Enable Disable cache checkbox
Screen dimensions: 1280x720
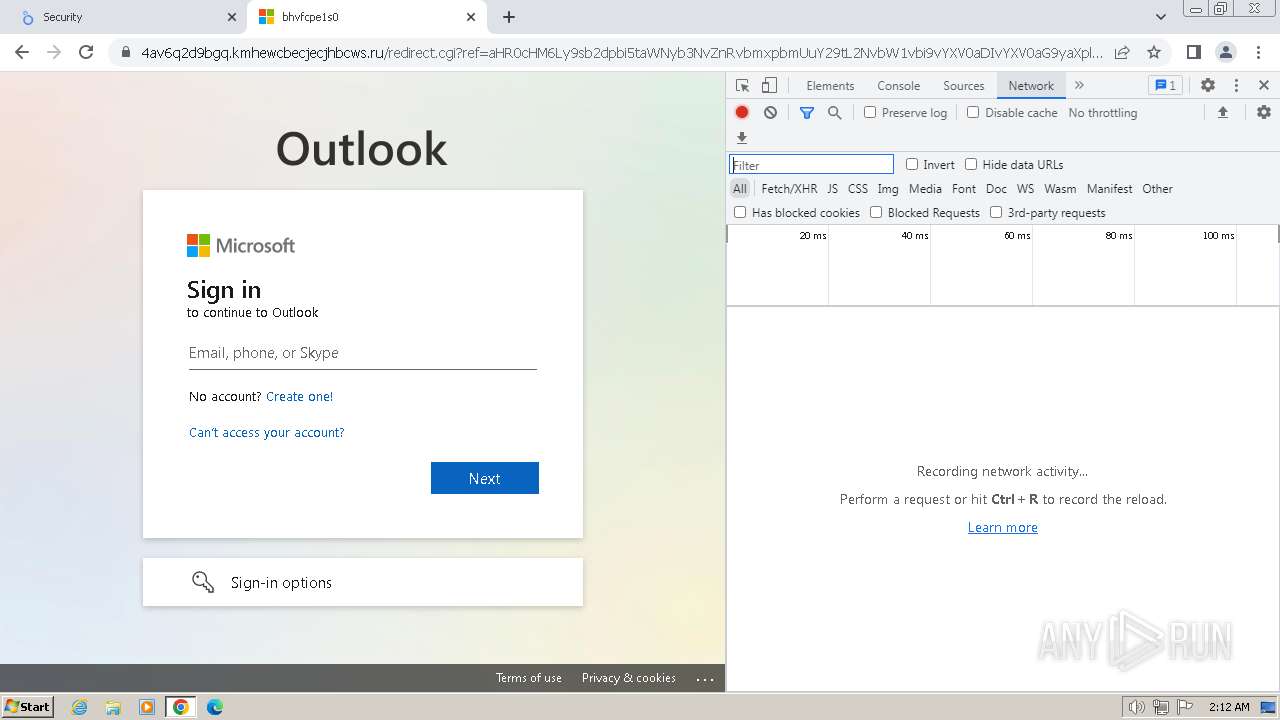click(973, 112)
